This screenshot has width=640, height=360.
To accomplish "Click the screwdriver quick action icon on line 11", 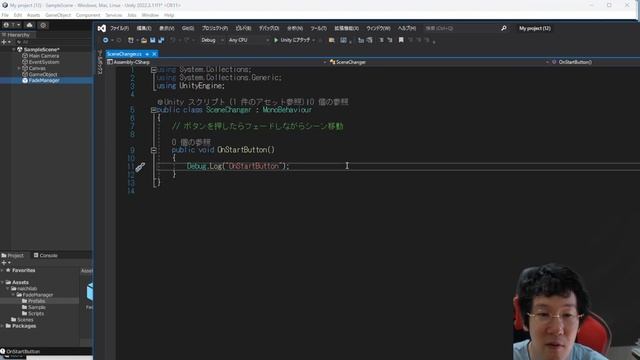I will (x=140, y=167).
